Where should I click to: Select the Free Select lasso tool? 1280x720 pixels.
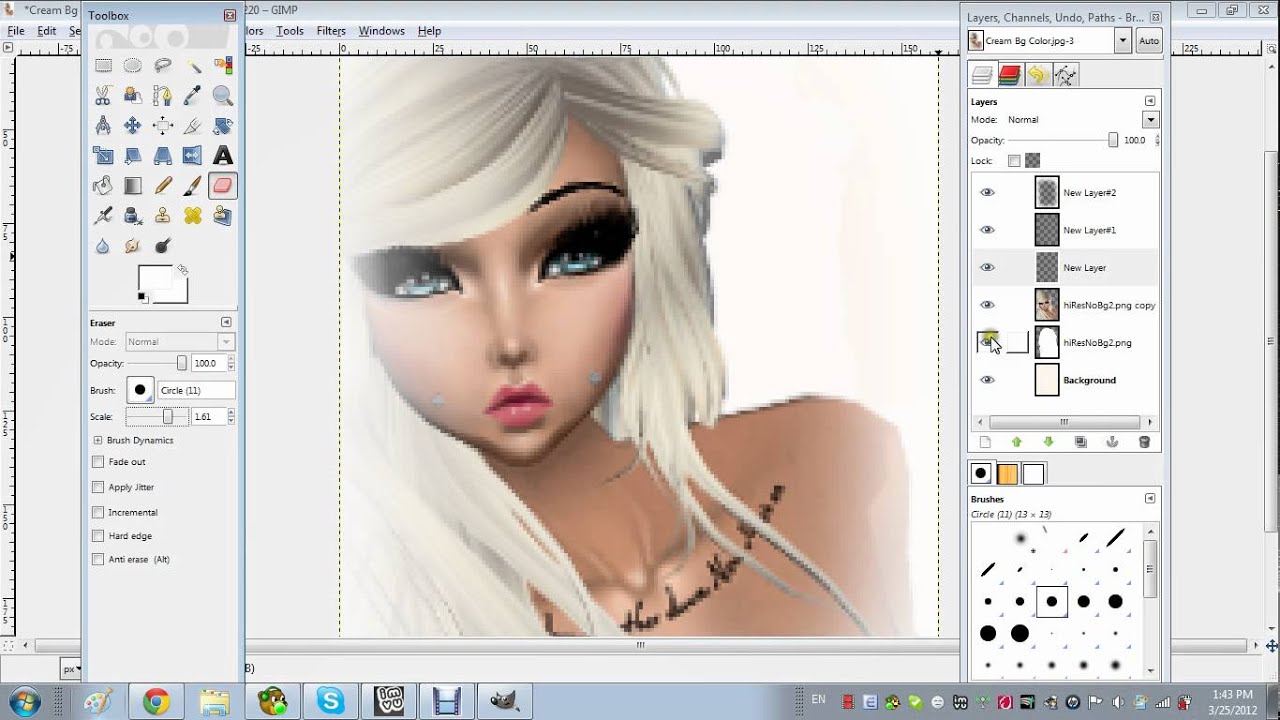(163, 66)
